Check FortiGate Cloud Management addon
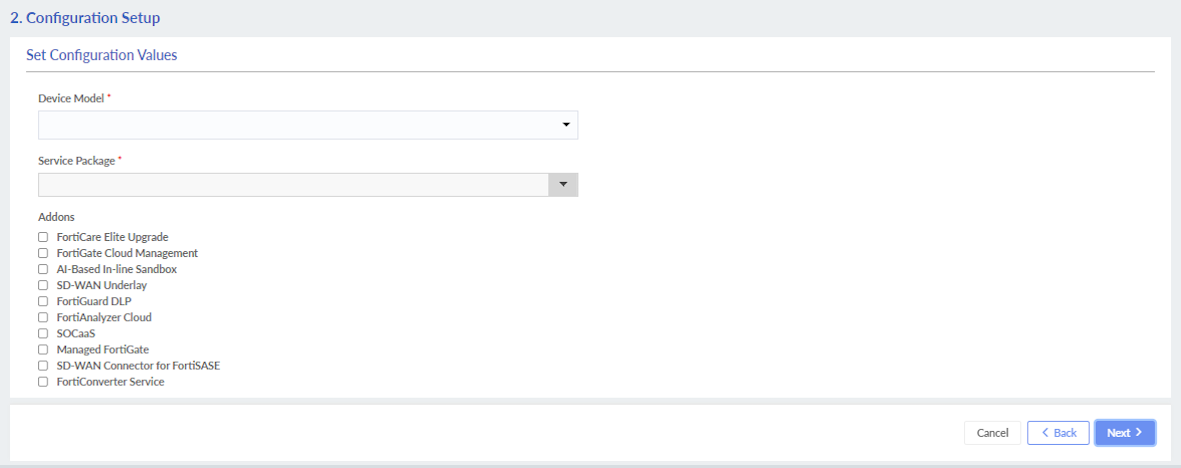 [x=43, y=253]
